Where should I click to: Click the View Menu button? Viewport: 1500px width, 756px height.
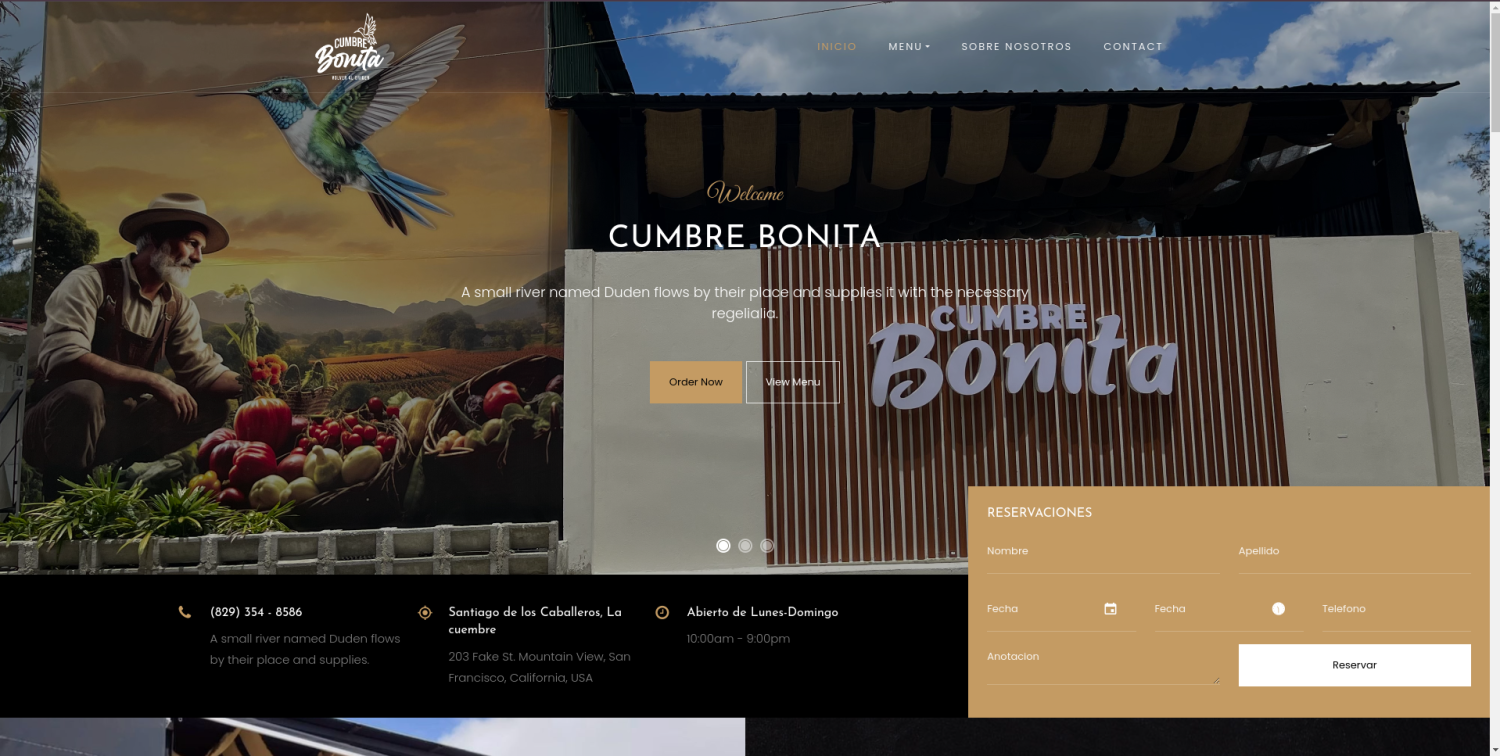(x=792, y=382)
